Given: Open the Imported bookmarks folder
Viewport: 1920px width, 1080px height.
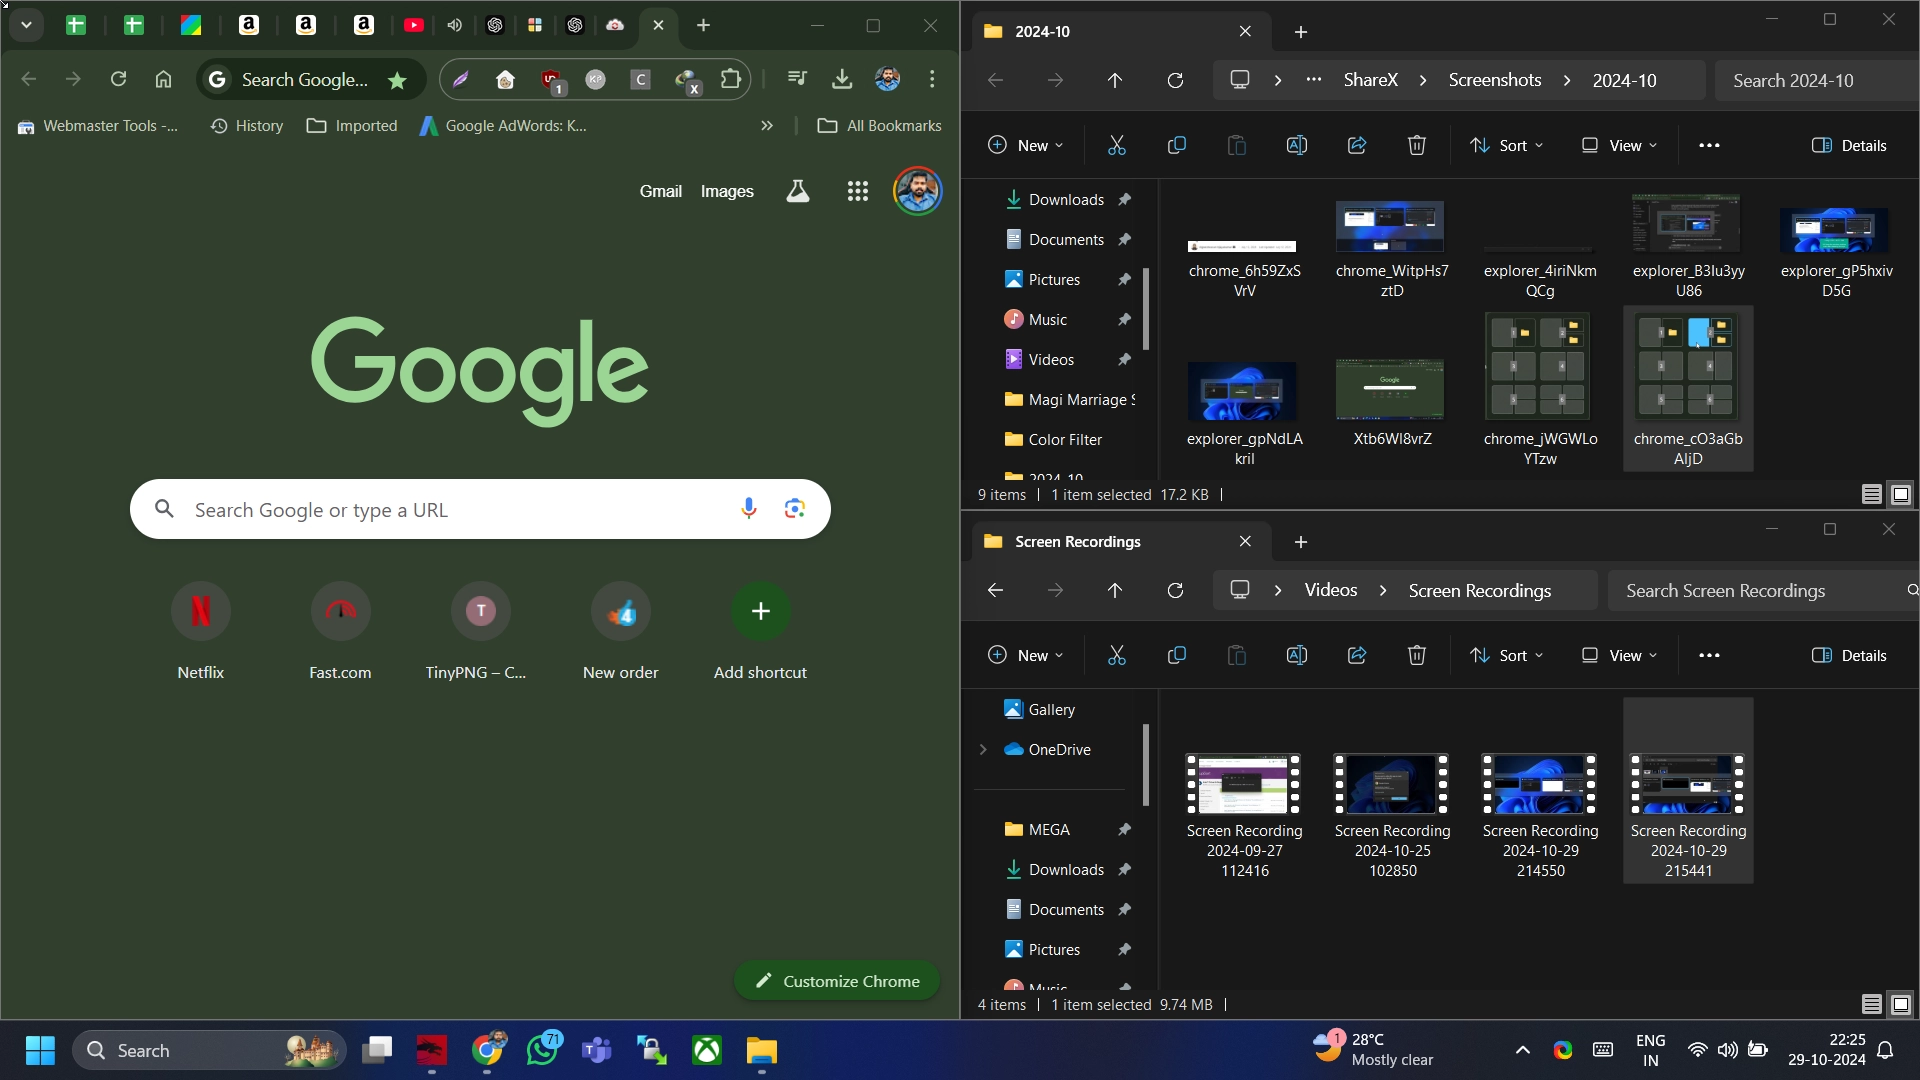Looking at the screenshot, I should click(x=352, y=126).
